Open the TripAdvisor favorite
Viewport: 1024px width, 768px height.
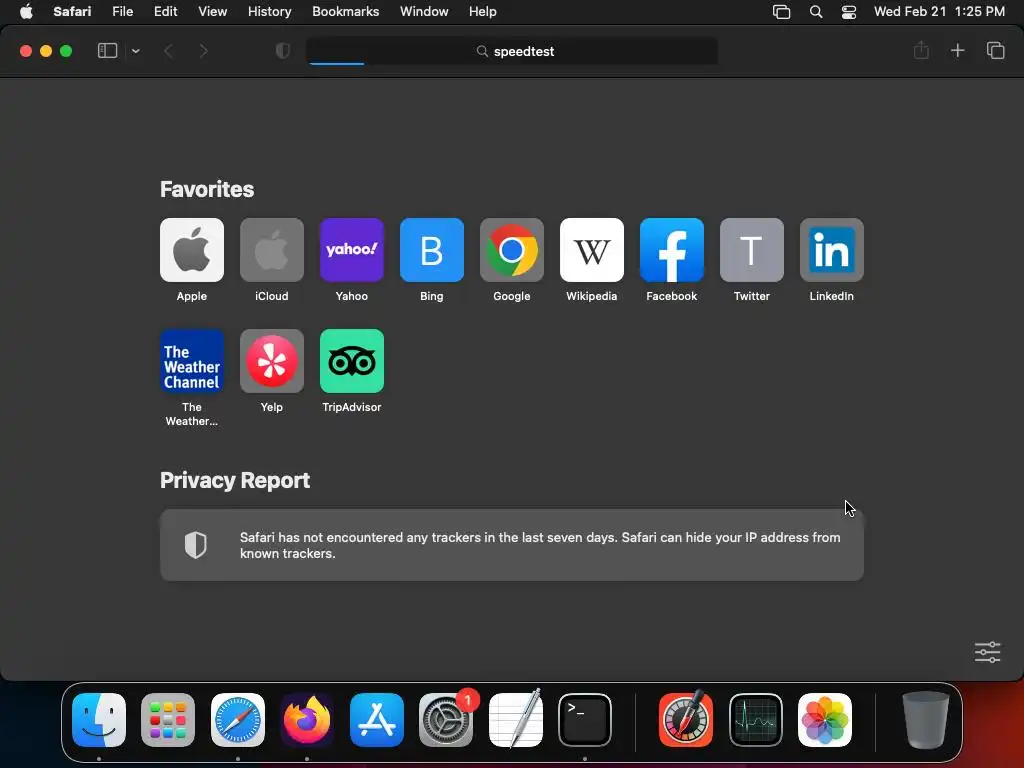click(351, 361)
